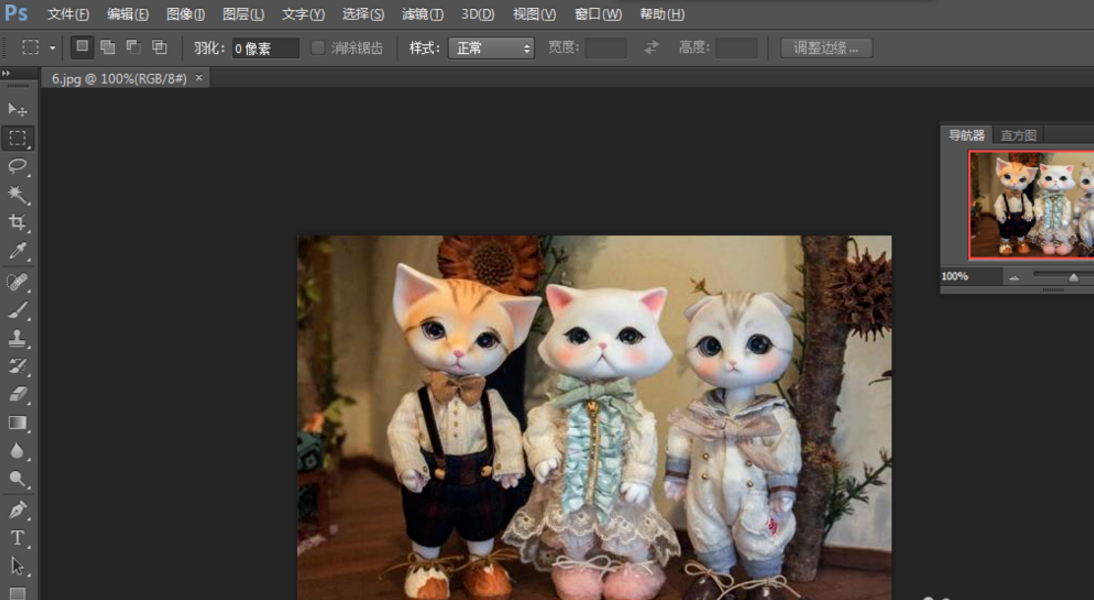Image resolution: width=1094 pixels, height=600 pixels.
Task: Select the Blur tool
Action: coord(17,451)
